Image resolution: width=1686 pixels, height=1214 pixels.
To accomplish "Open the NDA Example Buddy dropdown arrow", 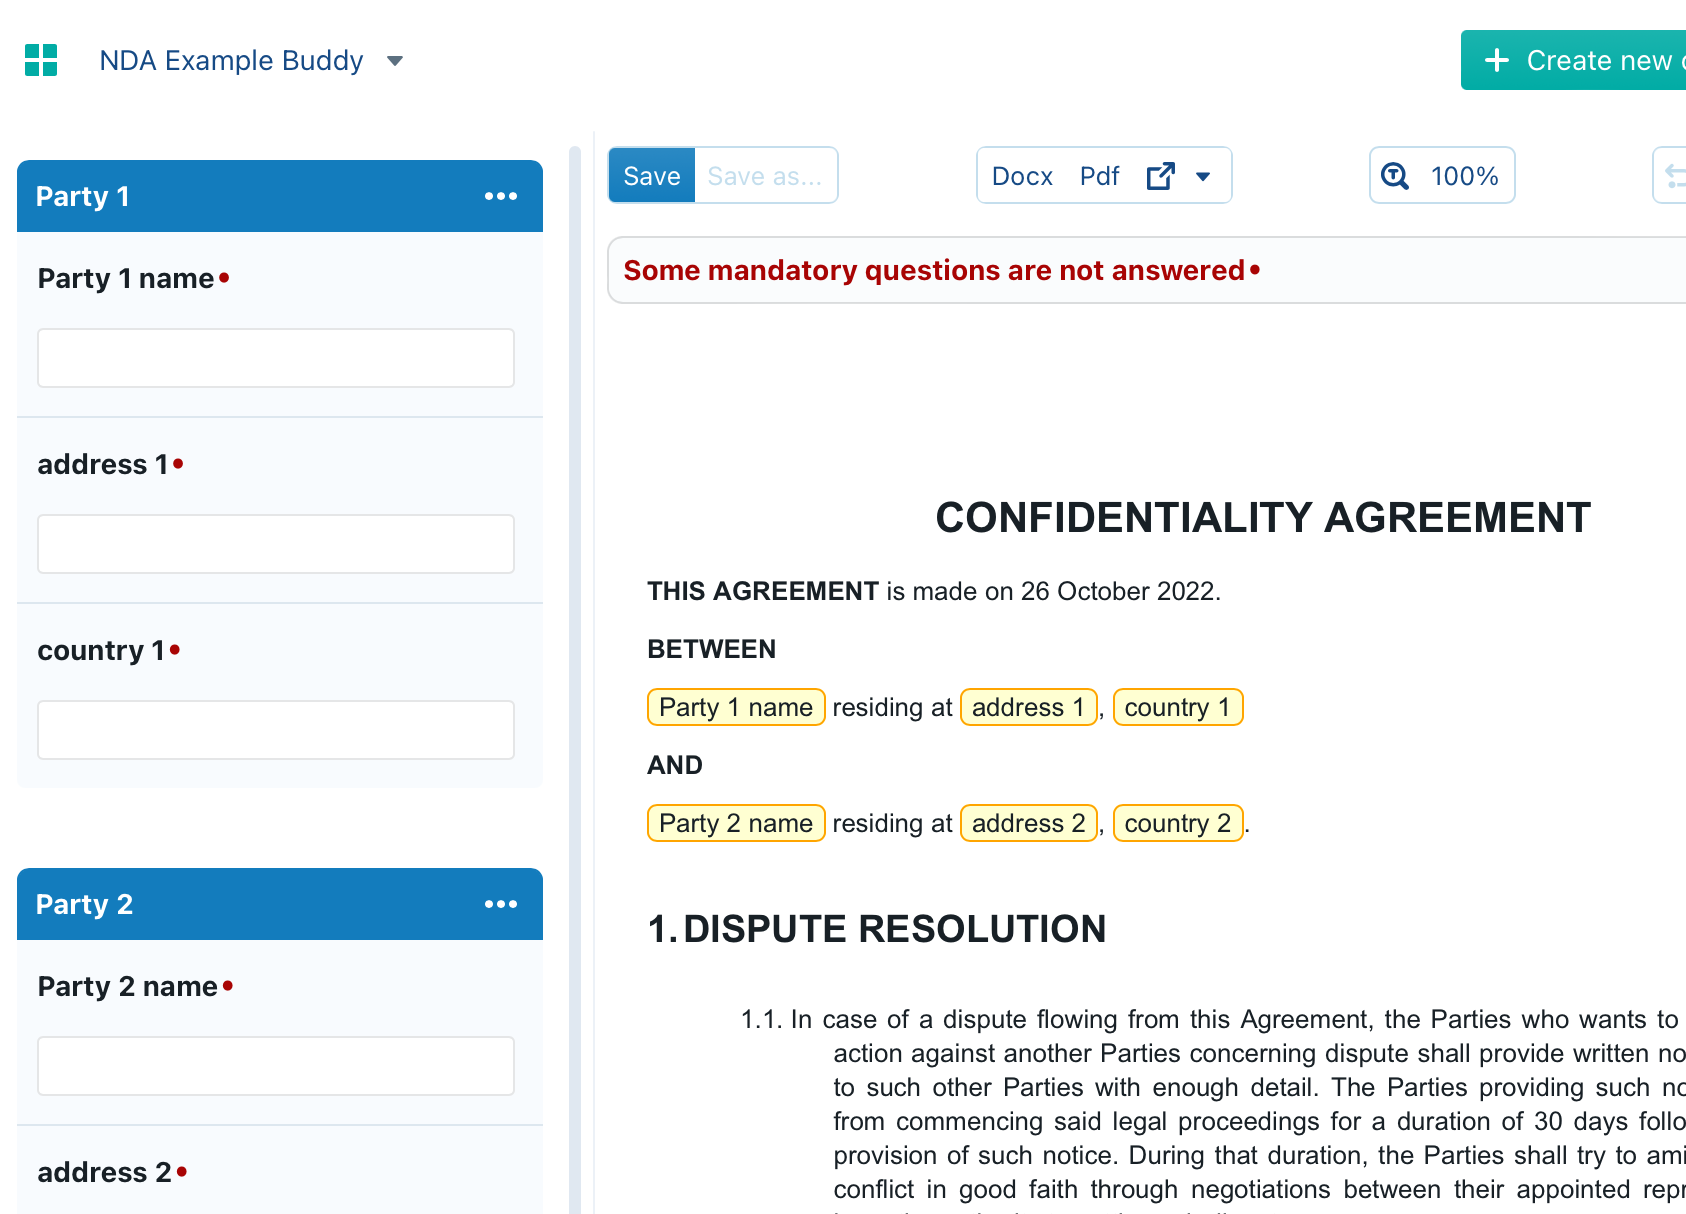I will coord(395,61).
